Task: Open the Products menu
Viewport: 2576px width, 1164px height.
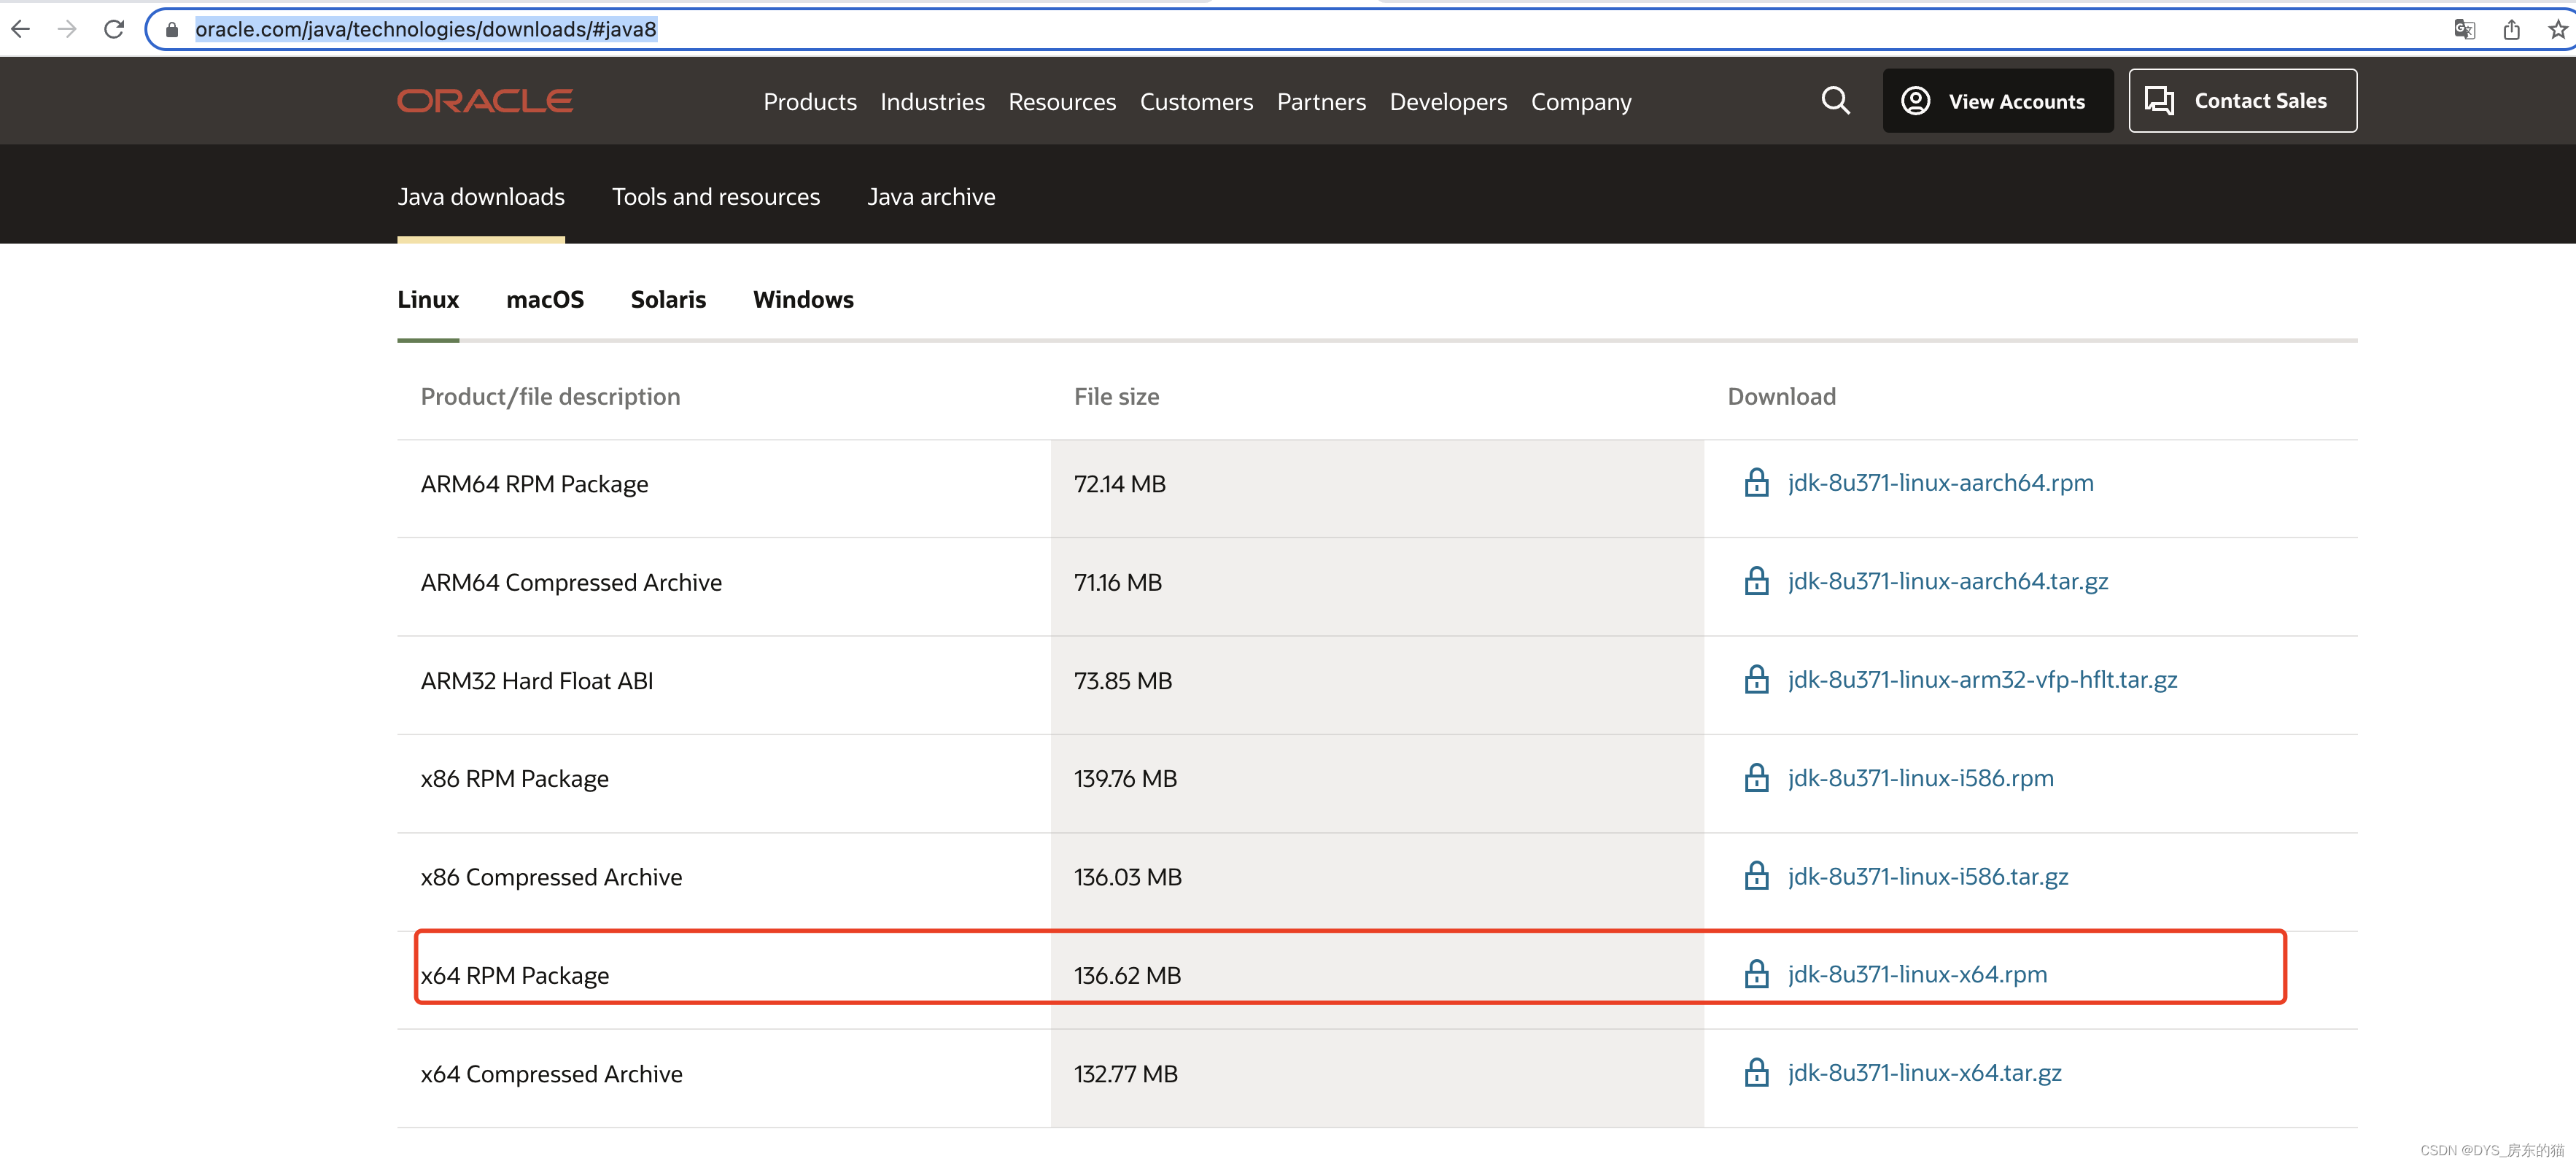Action: (810, 102)
